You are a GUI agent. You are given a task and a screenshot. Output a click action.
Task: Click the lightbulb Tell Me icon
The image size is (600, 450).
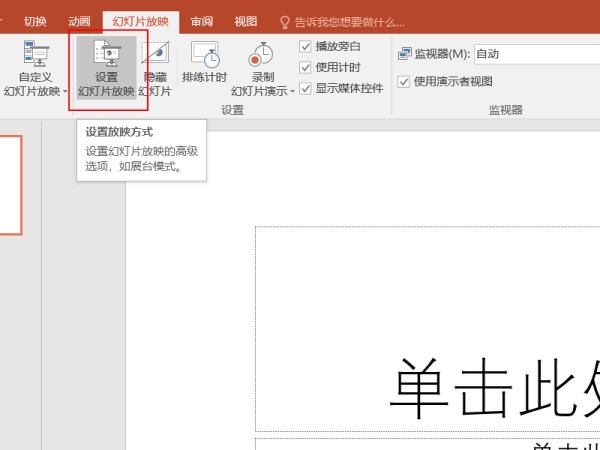pos(285,21)
